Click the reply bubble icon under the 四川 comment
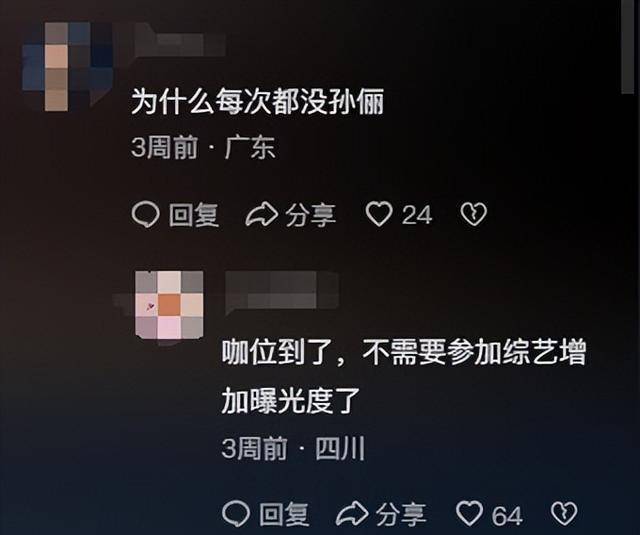640x535 pixels. pos(236,513)
